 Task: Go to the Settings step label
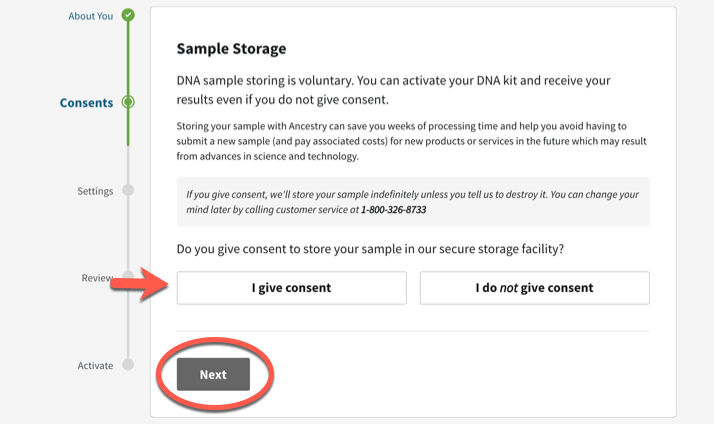pos(95,191)
